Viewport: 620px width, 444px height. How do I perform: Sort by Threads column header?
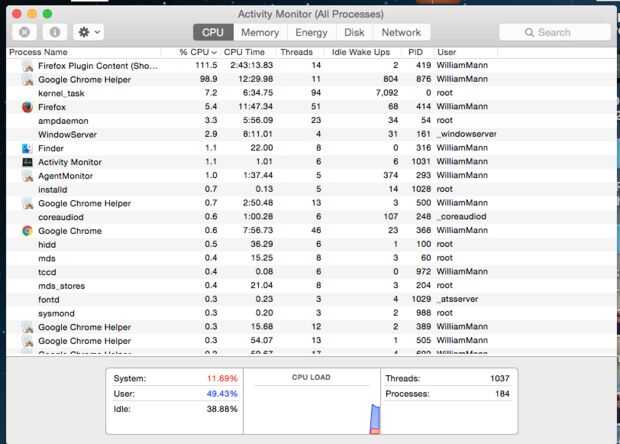[297, 52]
